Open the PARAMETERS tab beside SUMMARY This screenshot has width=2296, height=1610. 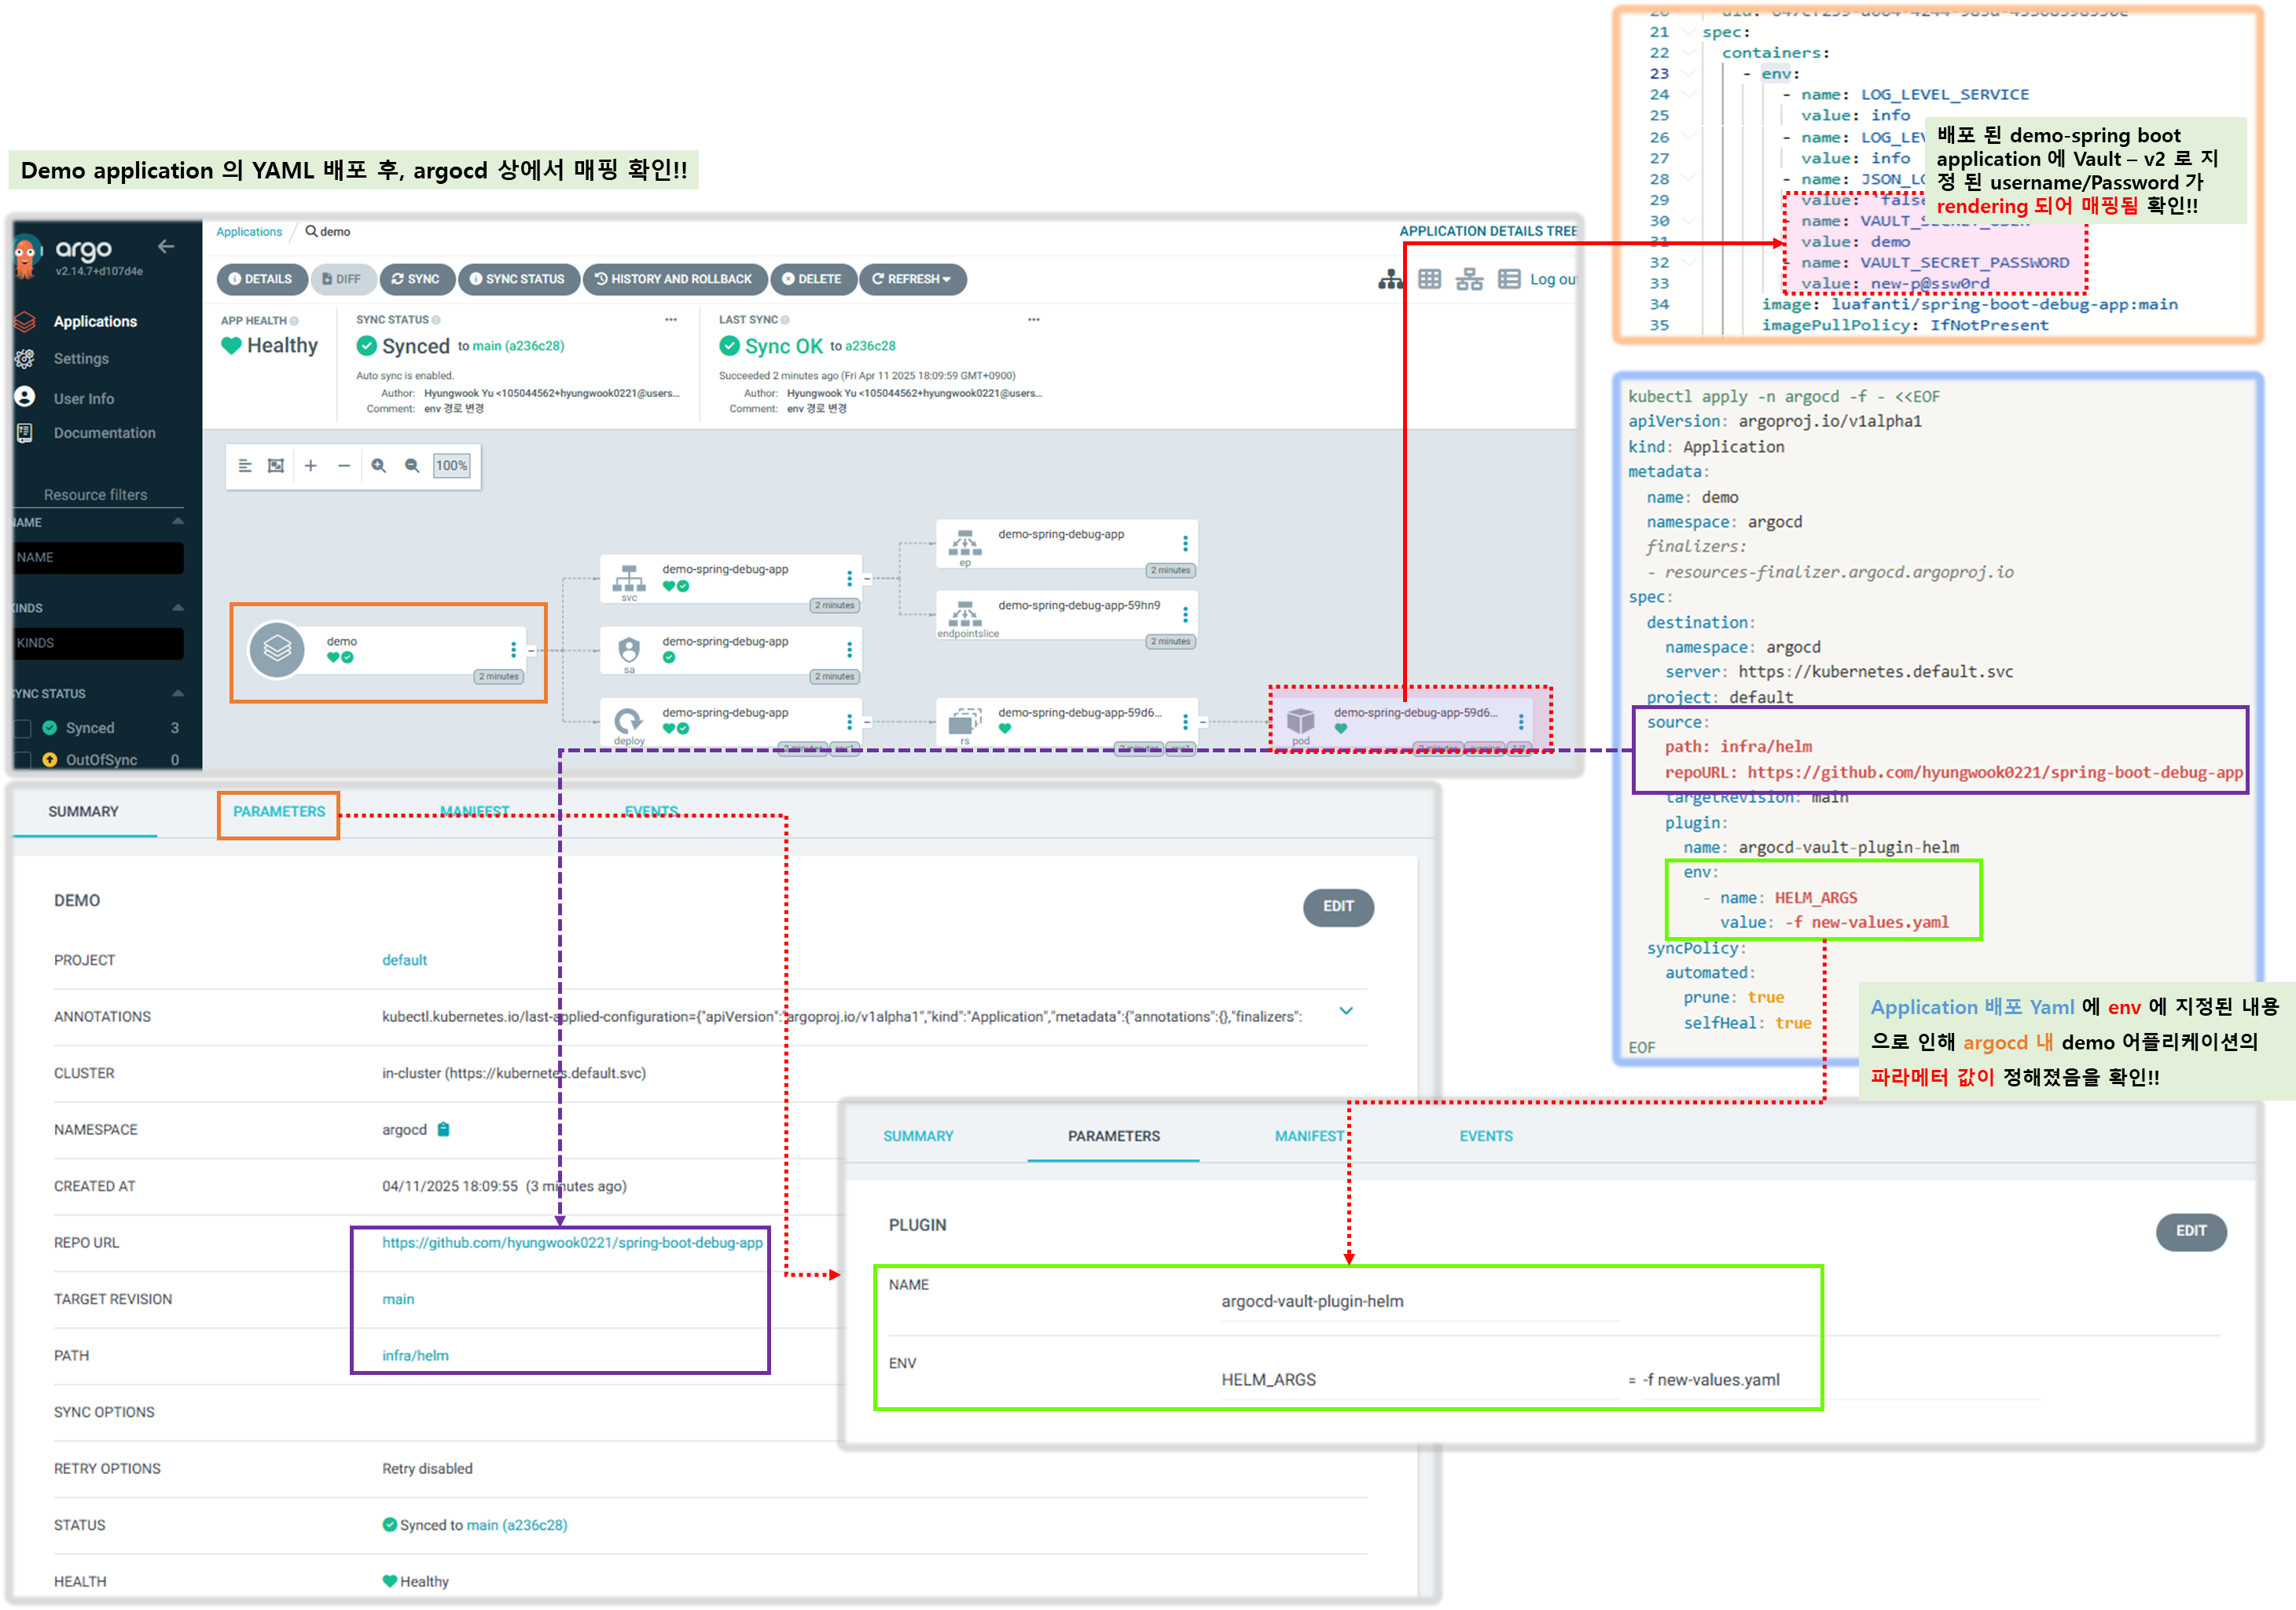tap(279, 812)
